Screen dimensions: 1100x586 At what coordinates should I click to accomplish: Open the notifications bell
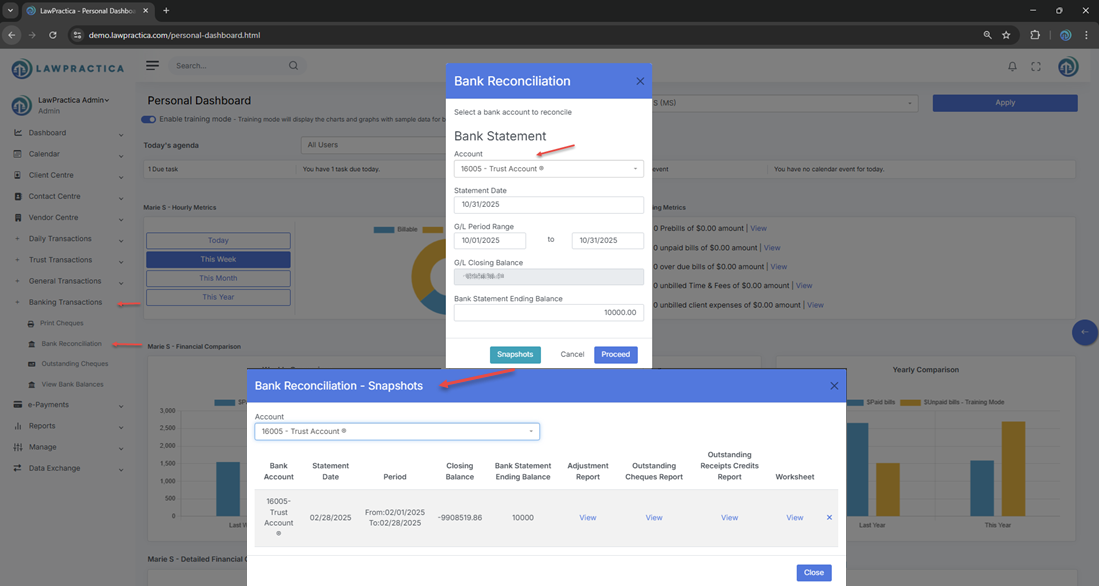pyautogui.click(x=1012, y=67)
